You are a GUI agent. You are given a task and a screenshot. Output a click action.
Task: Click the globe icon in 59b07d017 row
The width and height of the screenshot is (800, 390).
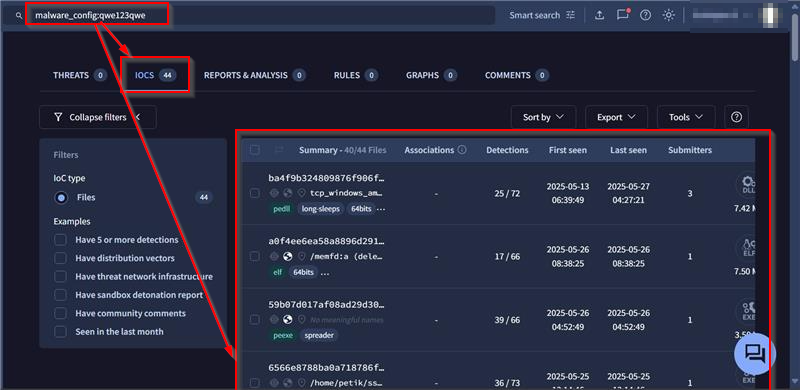coord(288,320)
